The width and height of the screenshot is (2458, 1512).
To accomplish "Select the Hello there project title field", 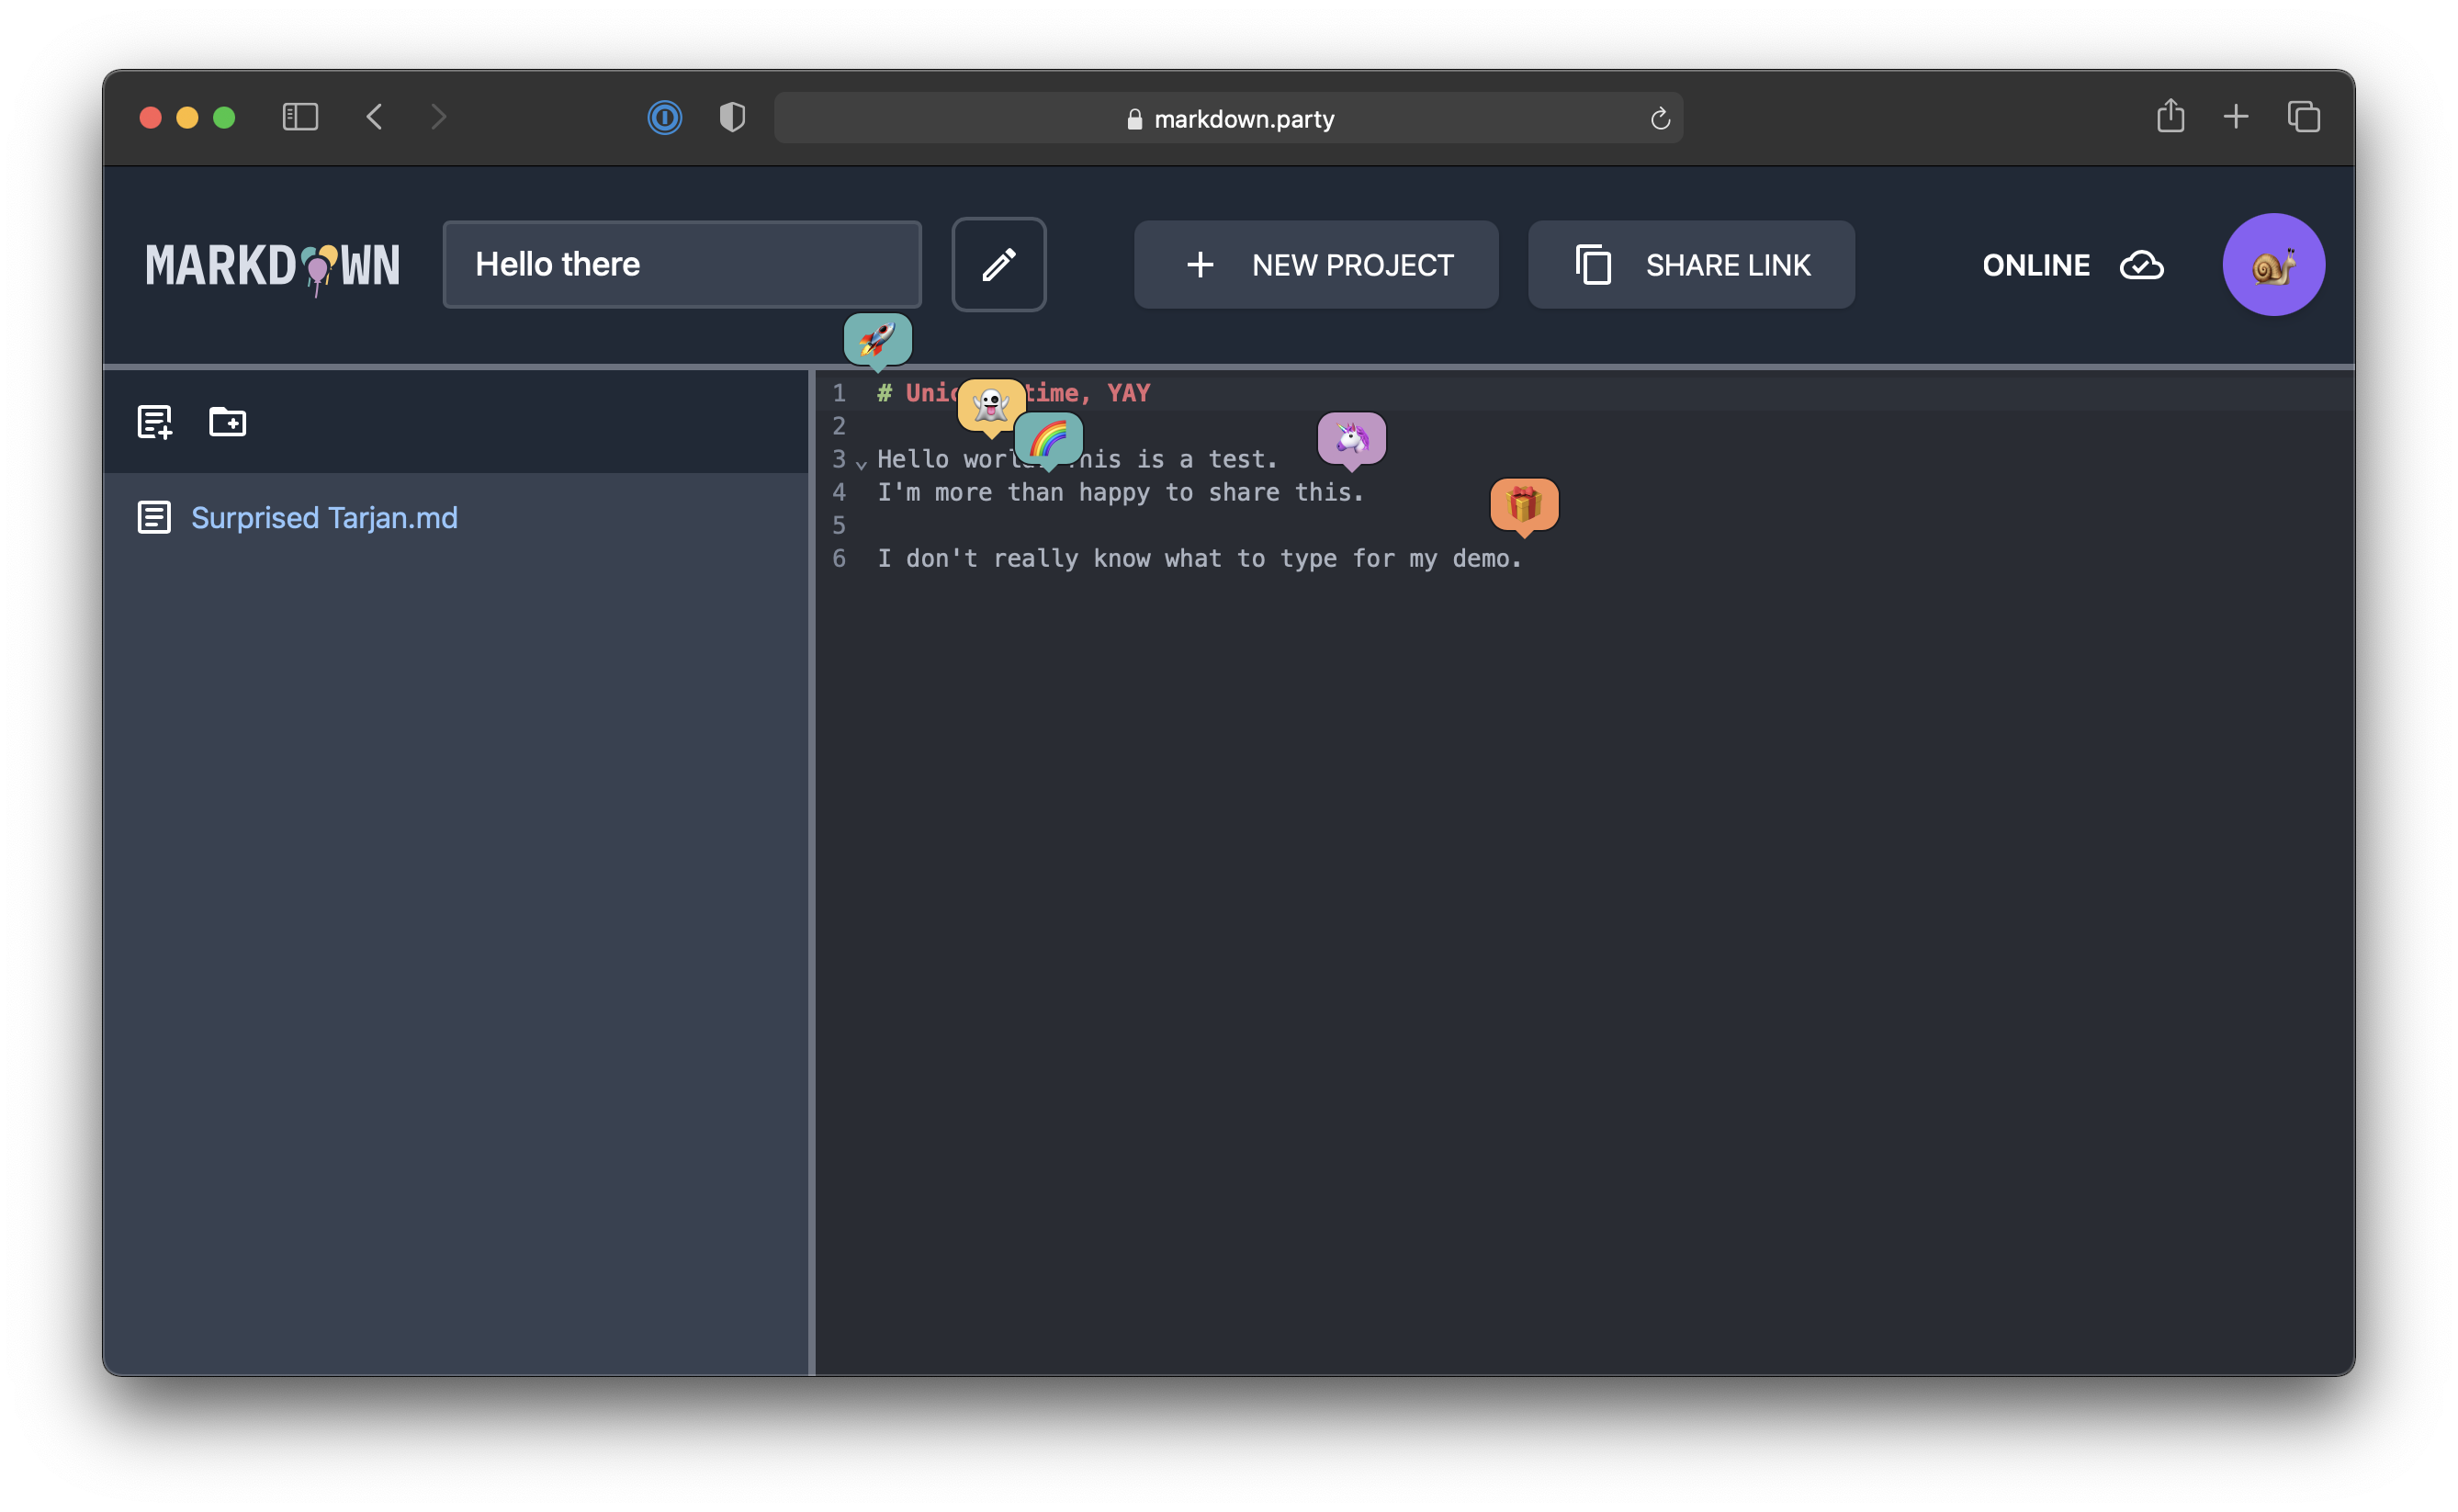I will coord(682,264).
